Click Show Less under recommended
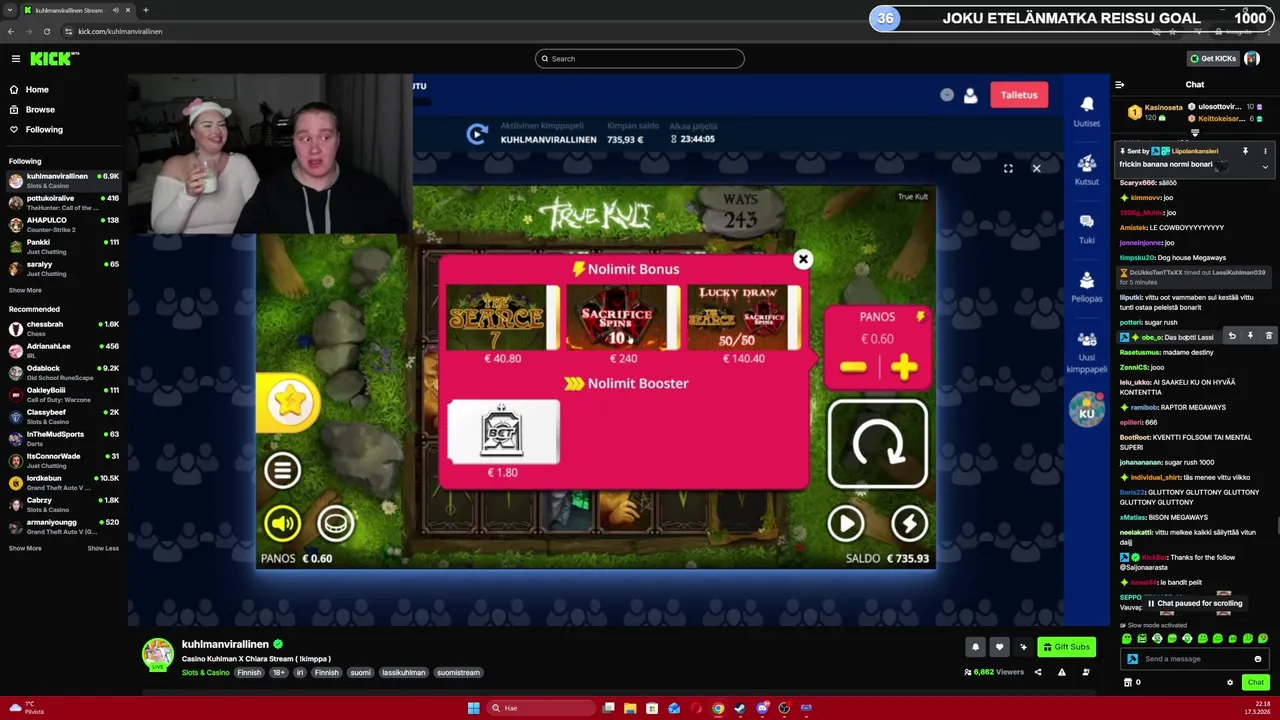The image size is (1280, 720). [x=103, y=548]
